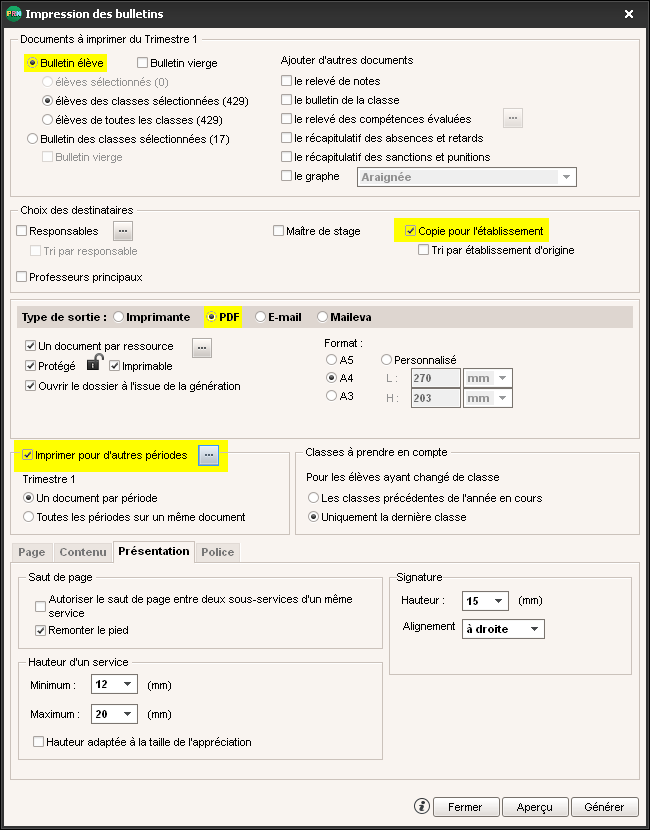Select Les classes précédentes de l'année en cours

pyautogui.click(x=425, y=498)
